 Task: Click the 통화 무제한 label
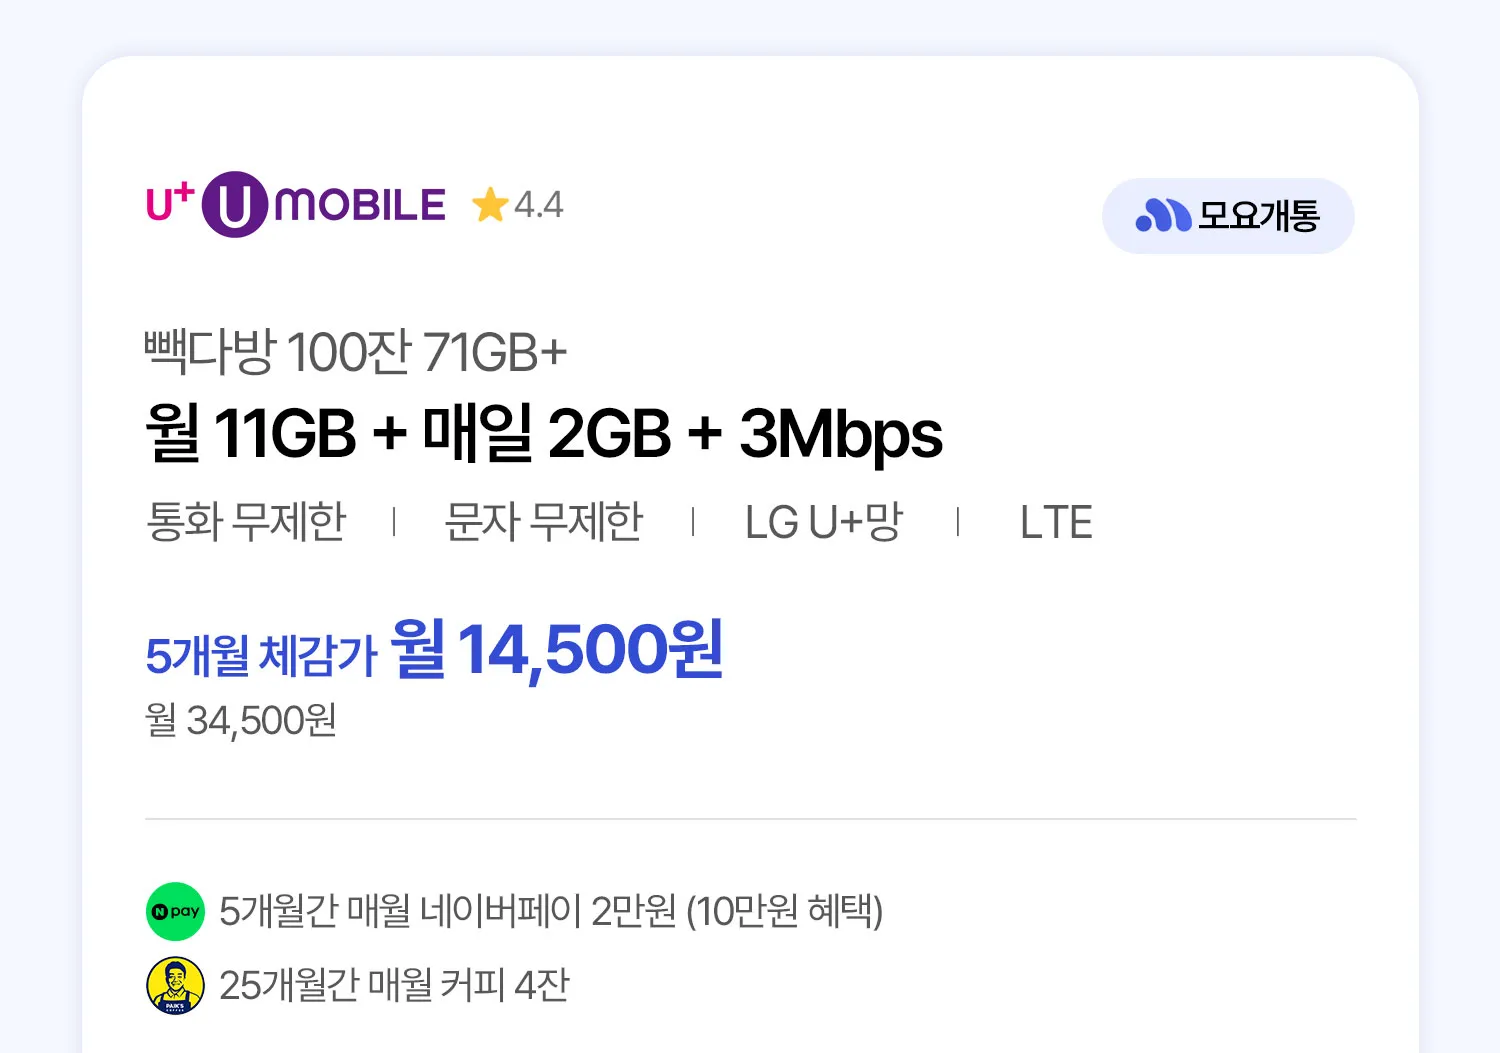[x=246, y=521]
